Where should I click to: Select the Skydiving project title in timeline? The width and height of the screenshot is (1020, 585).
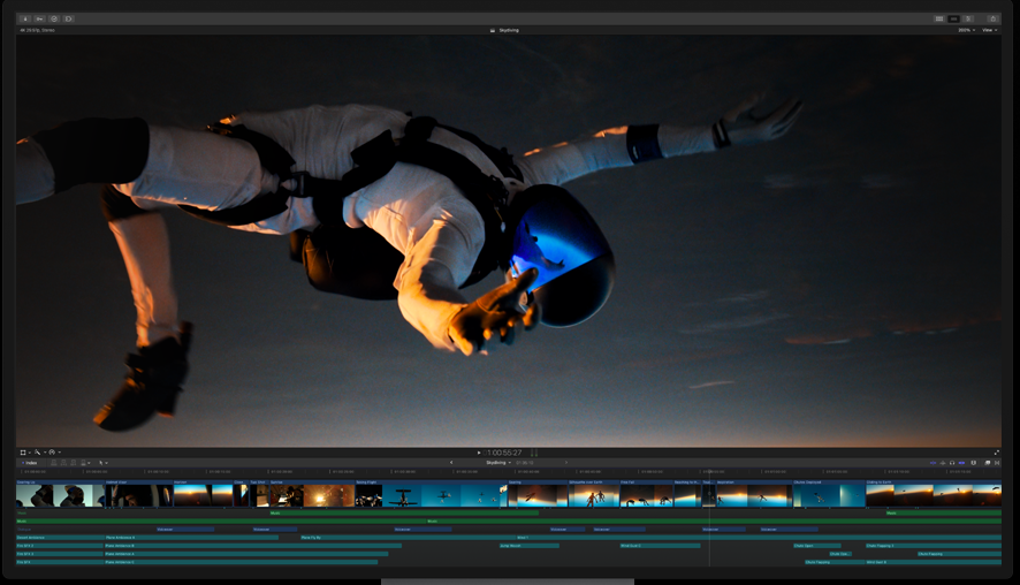tap(497, 463)
